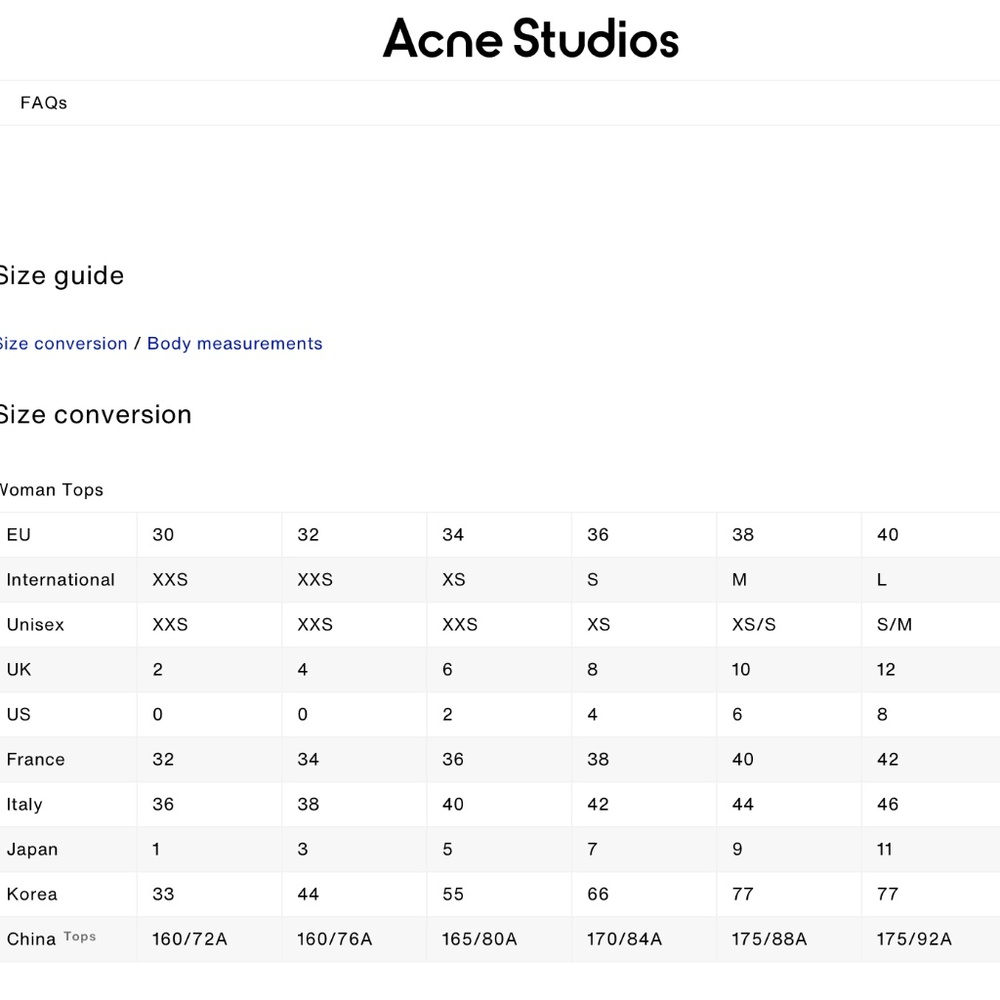The image size is (1000, 1000).
Task: Select the EU row label
Action: point(18,534)
